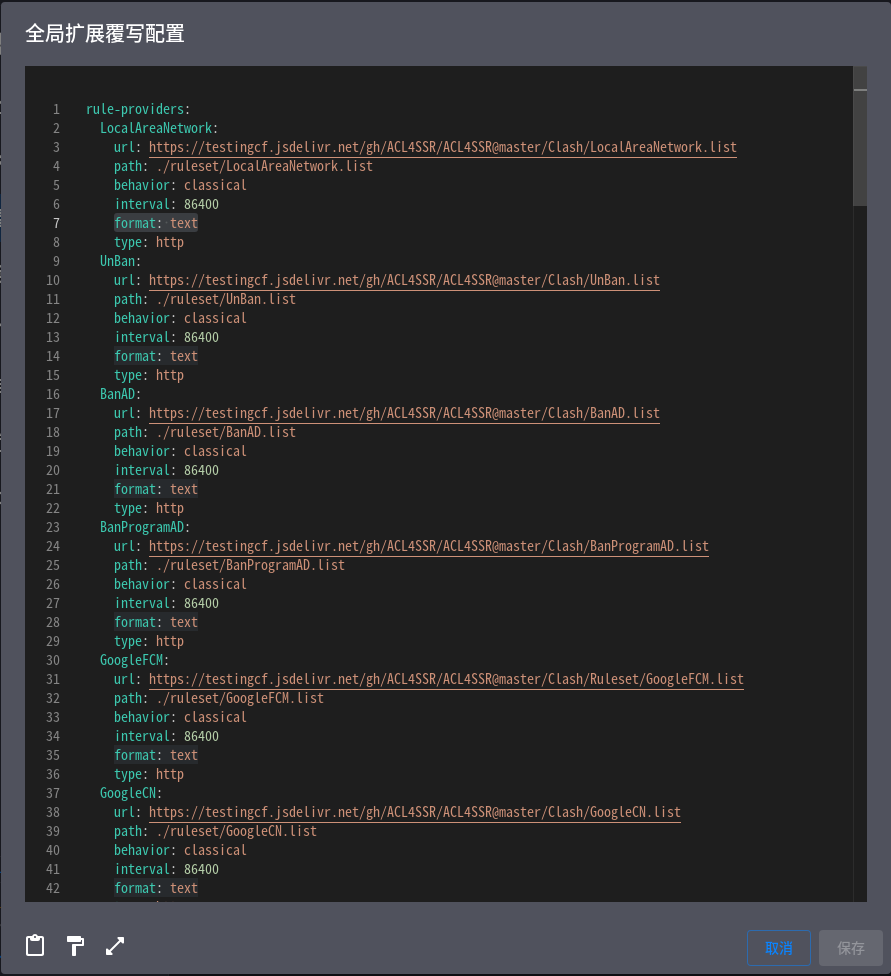Click path ./ruleset/LocalAreaNetwork.list text
This screenshot has width=891, height=976.
[x=243, y=166]
